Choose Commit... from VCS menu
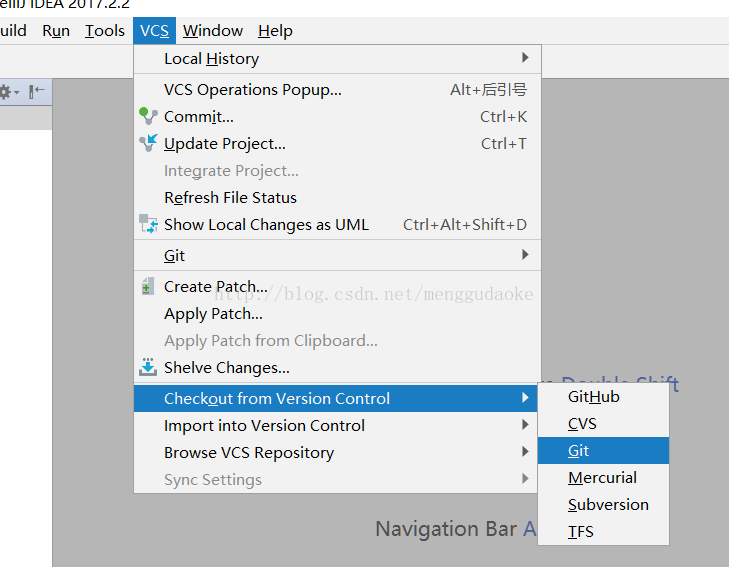 [x=338, y=116]
